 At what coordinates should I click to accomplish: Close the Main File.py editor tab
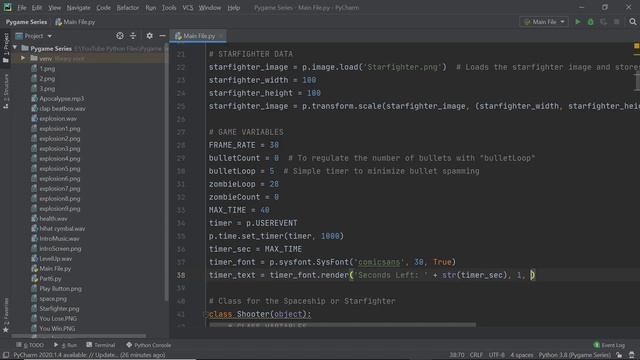click(221, 36)
